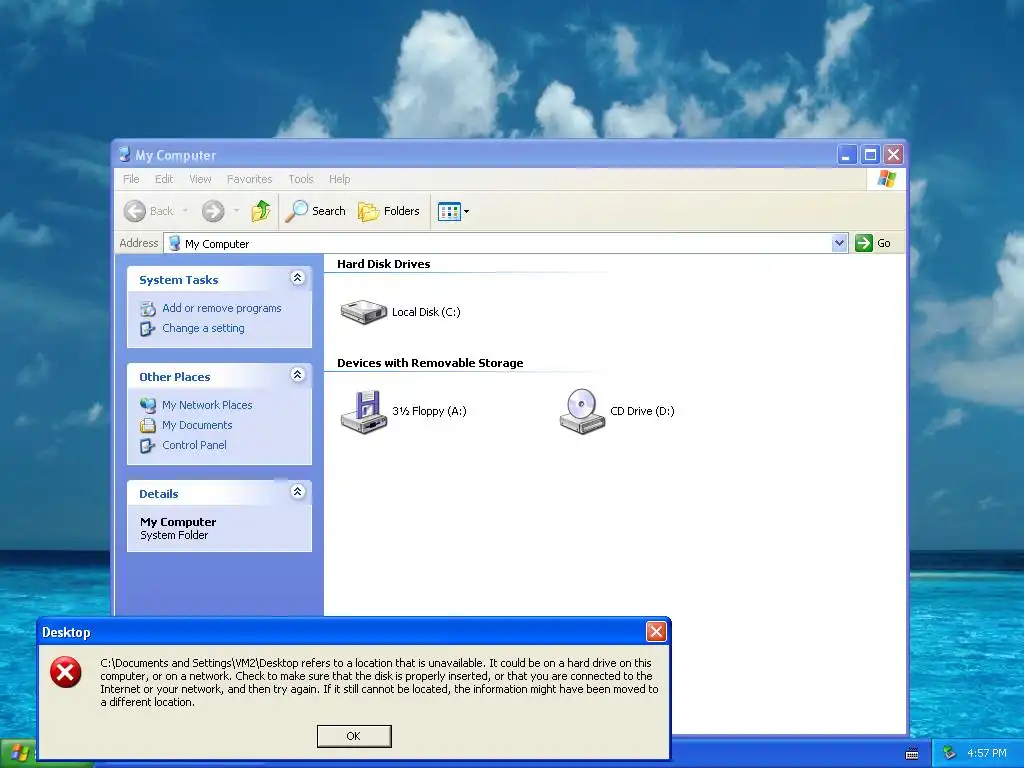The height and width of the screenshot is (768, 1024).
Task: Click the Views grid icon
Action: coord(449,212)
